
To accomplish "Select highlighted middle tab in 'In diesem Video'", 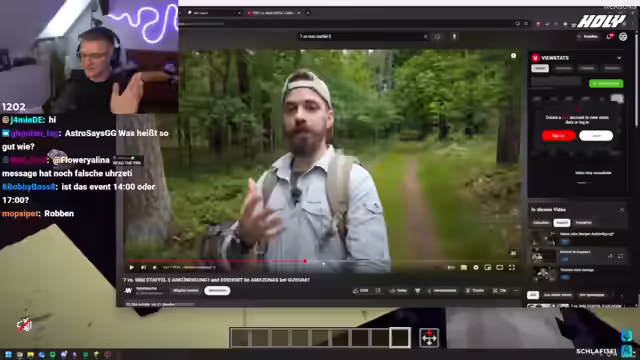I will click(x=562, y=222).
